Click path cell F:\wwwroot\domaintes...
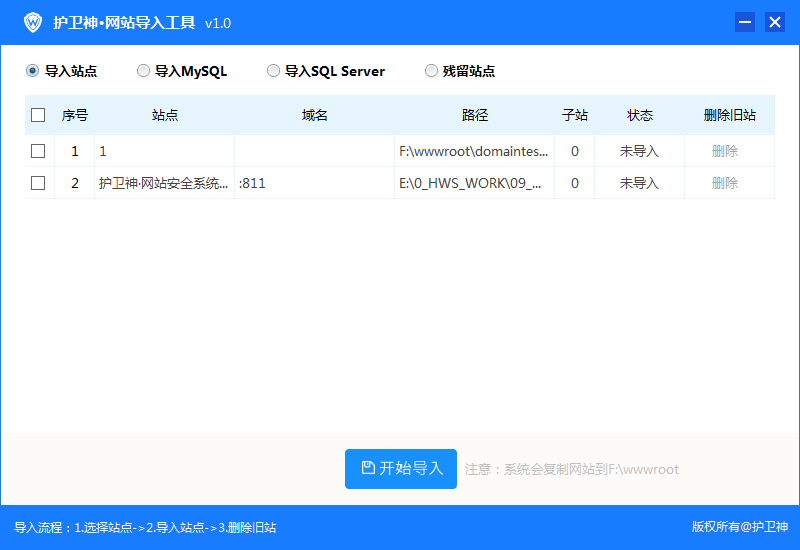 pos(473,151)
